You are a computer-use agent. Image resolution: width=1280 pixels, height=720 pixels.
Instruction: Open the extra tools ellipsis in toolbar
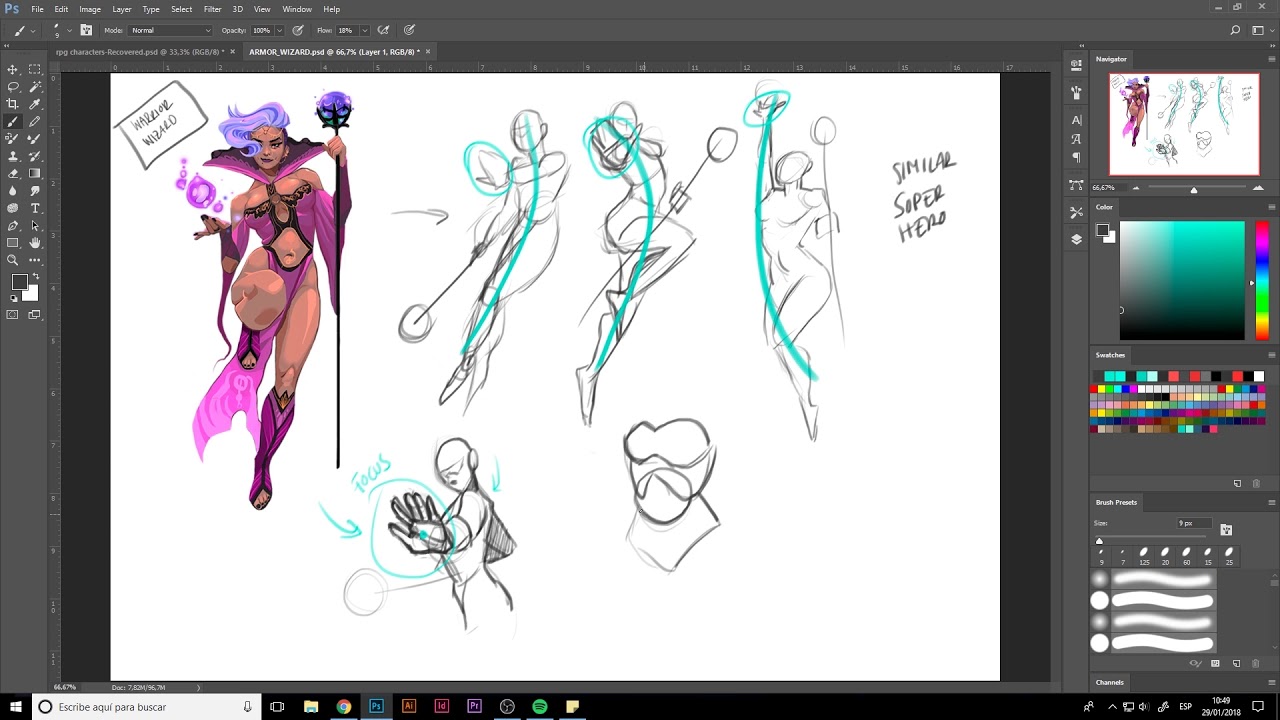click(x=35, y=260)
